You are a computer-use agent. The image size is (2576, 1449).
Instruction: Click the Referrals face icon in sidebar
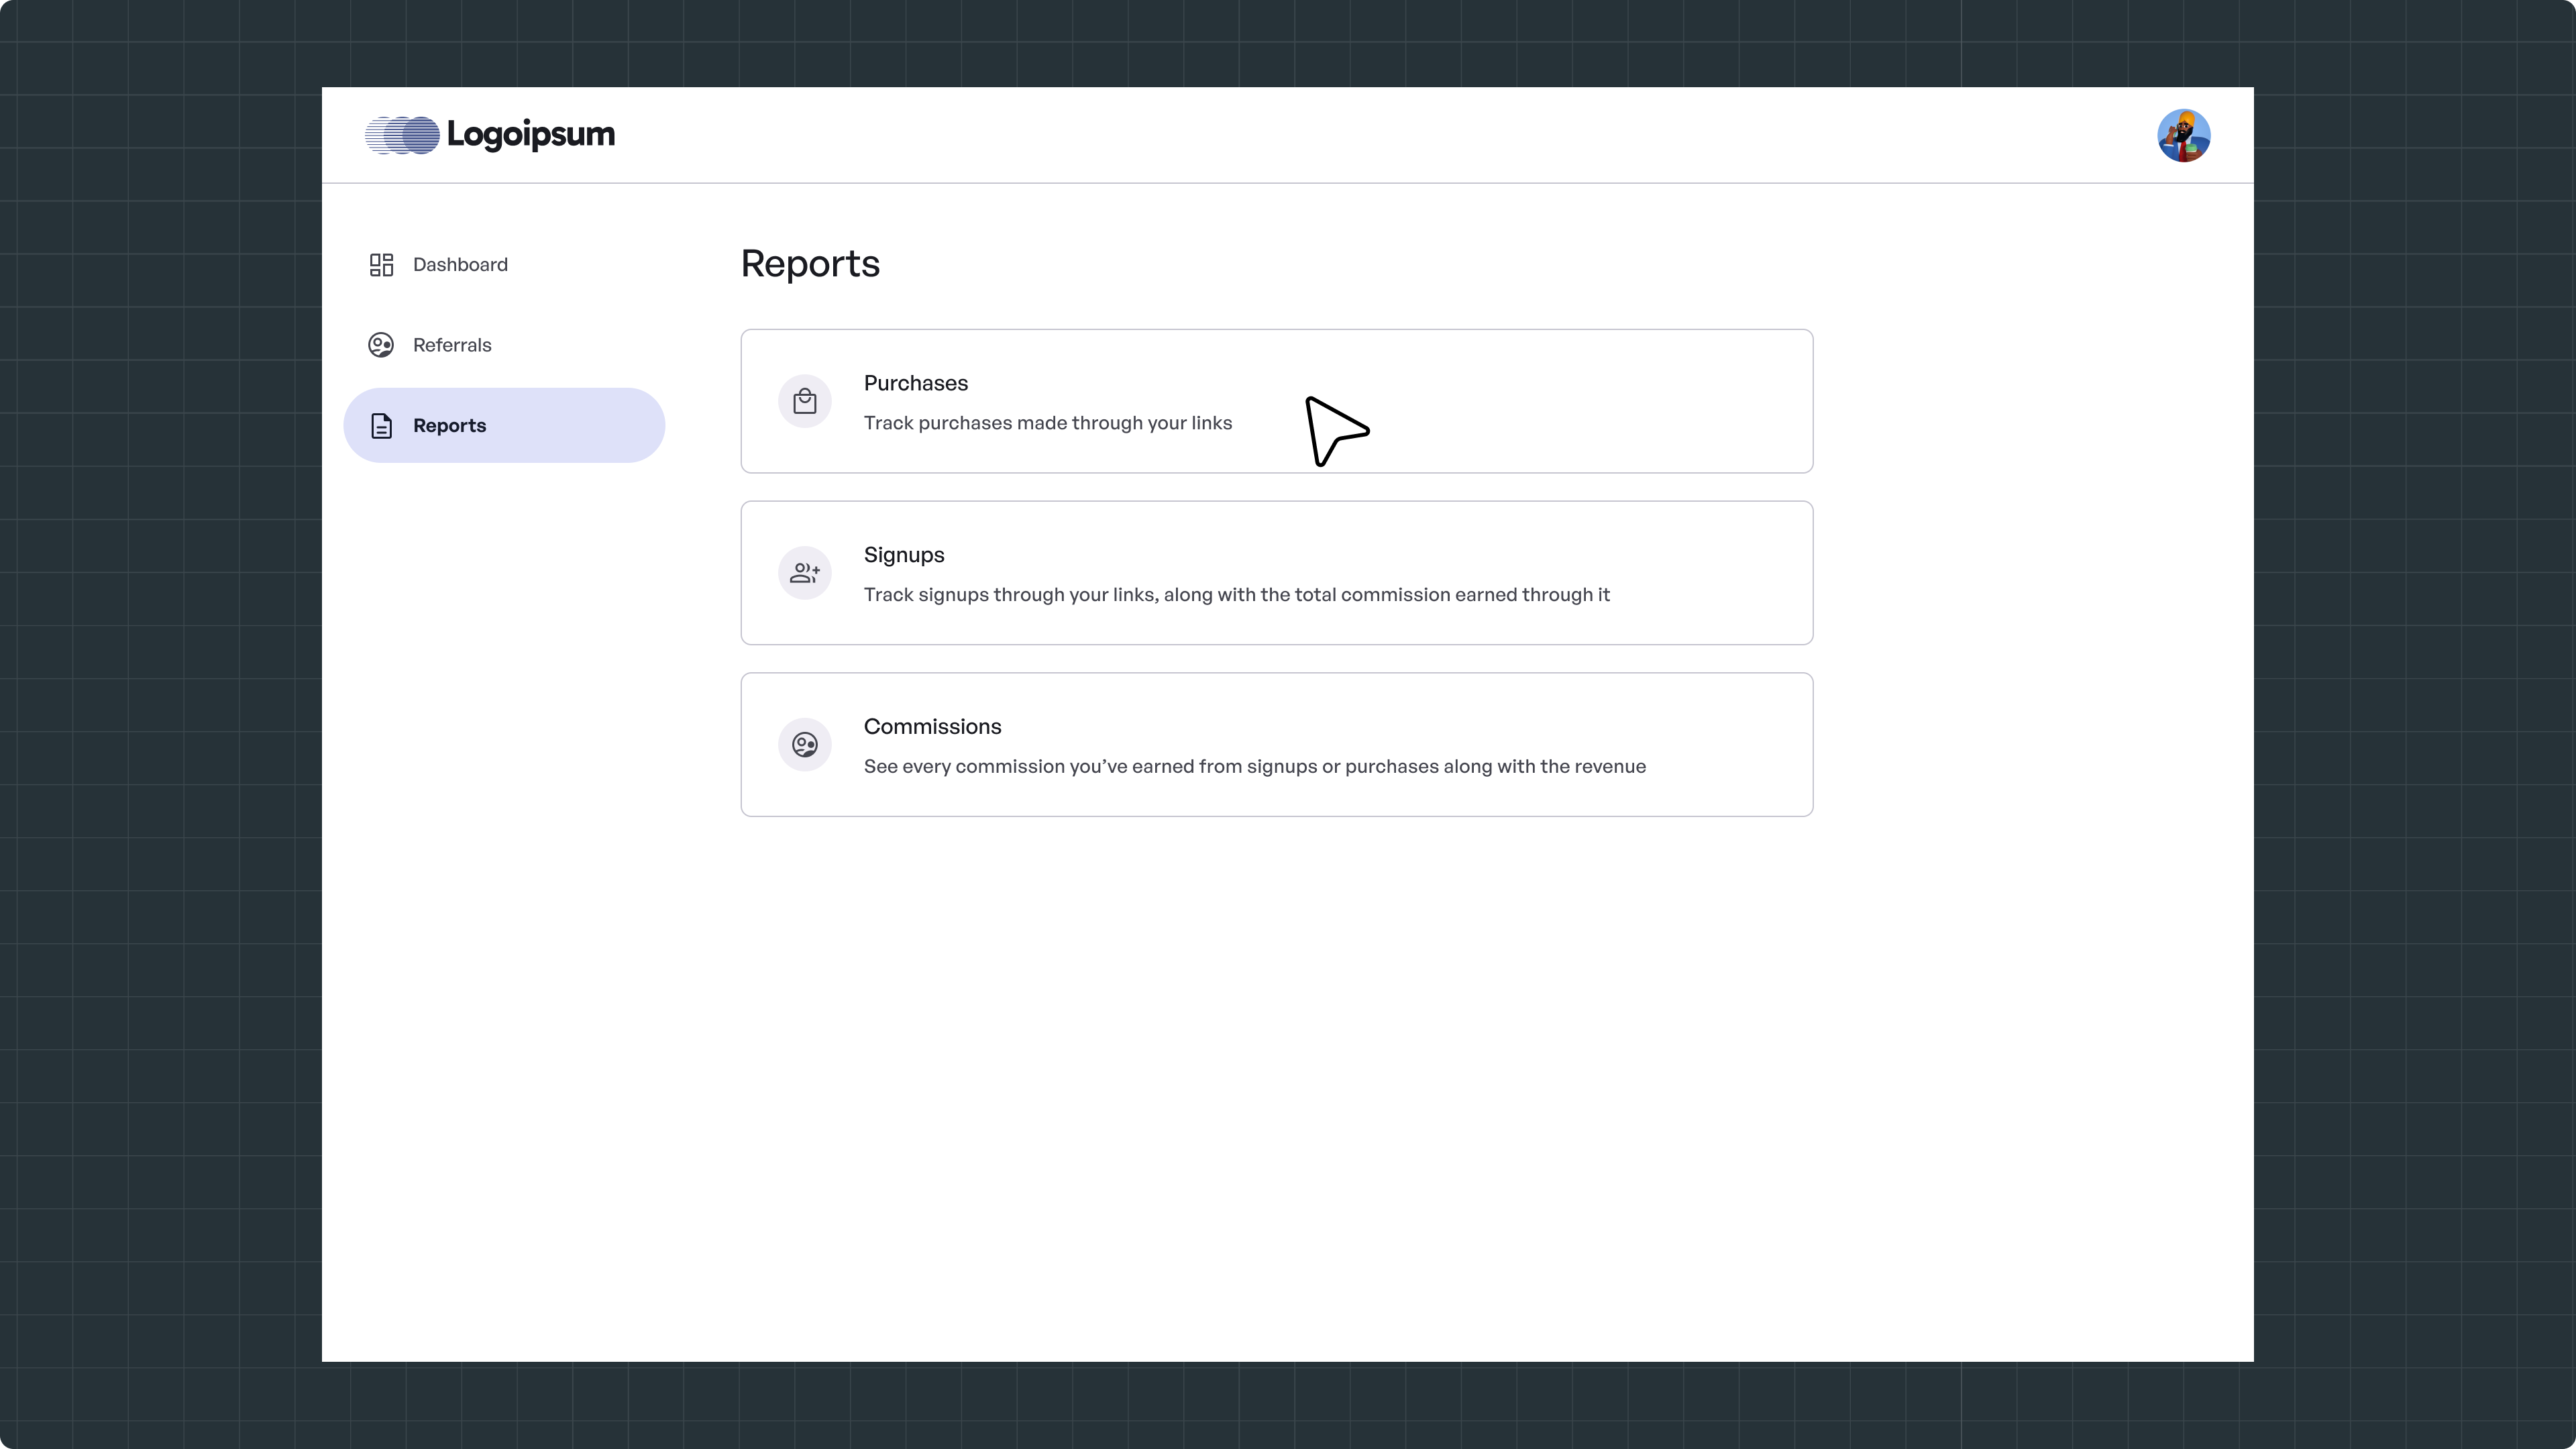pyautogui.click(x=381, y=345)
